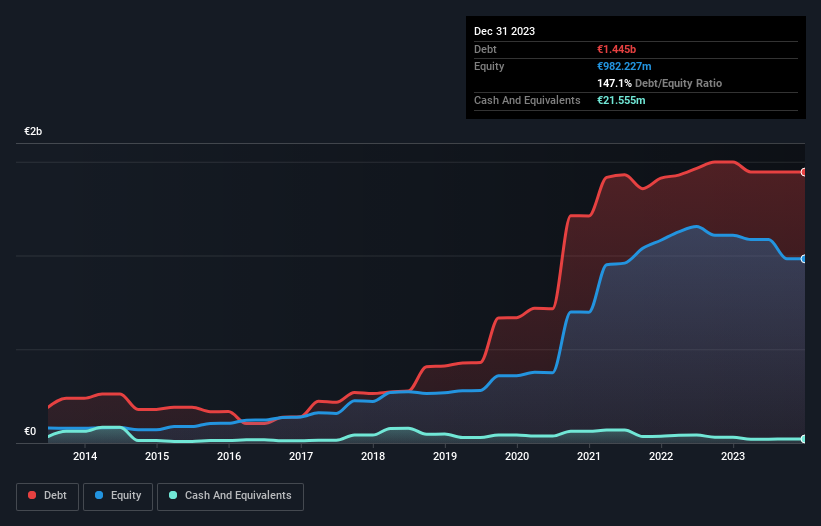Image resolution: width=821 pixels, height=526 pixels.
Task: Click the Equity row label in tooltip
Action: pyautogui.click(x=489, y=66)
